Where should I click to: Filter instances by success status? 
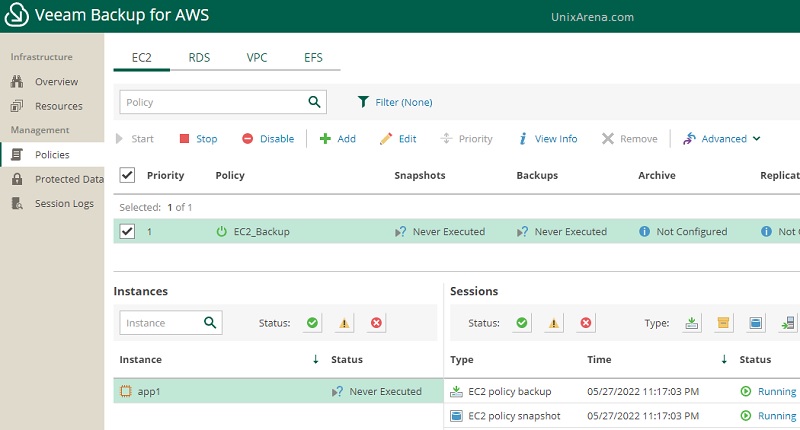[x=312, y=323]
